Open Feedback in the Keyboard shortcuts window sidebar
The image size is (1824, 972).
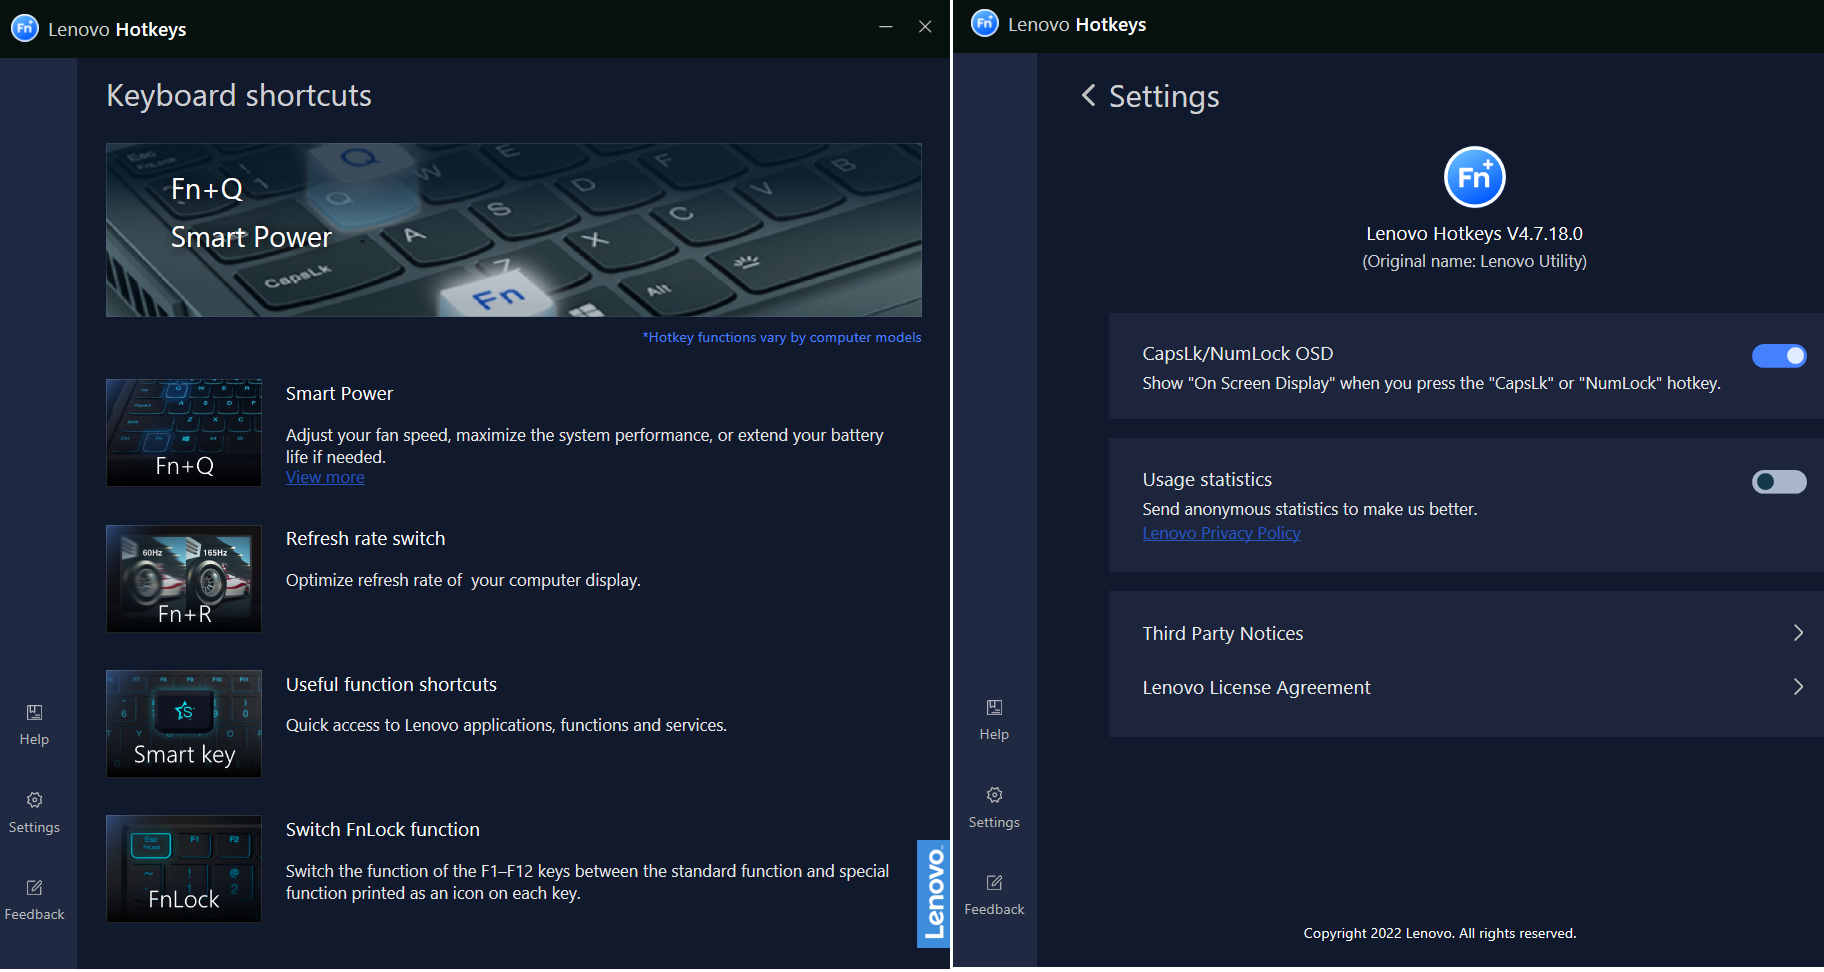pyautogui.click(x=34, y=900)
